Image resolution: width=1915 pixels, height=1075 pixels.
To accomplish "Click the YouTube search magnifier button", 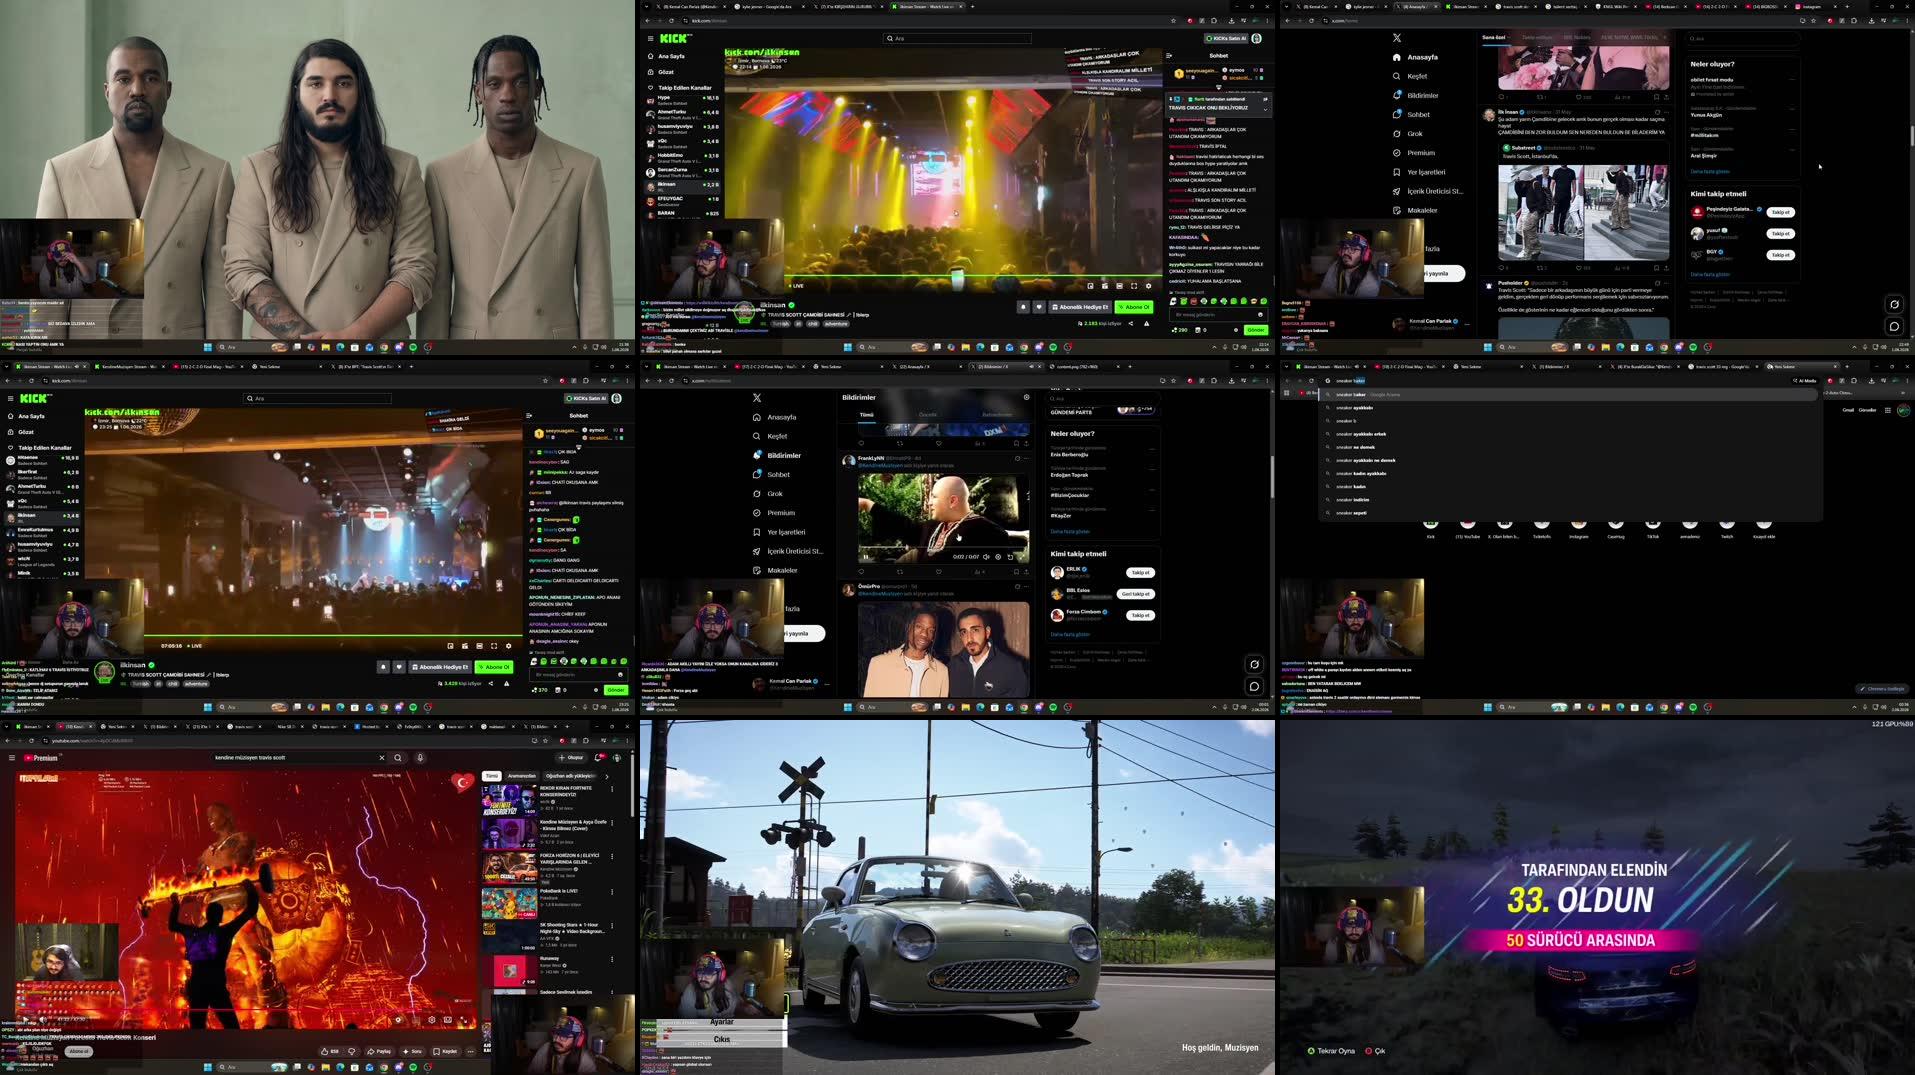I will [x=398, y=758].
